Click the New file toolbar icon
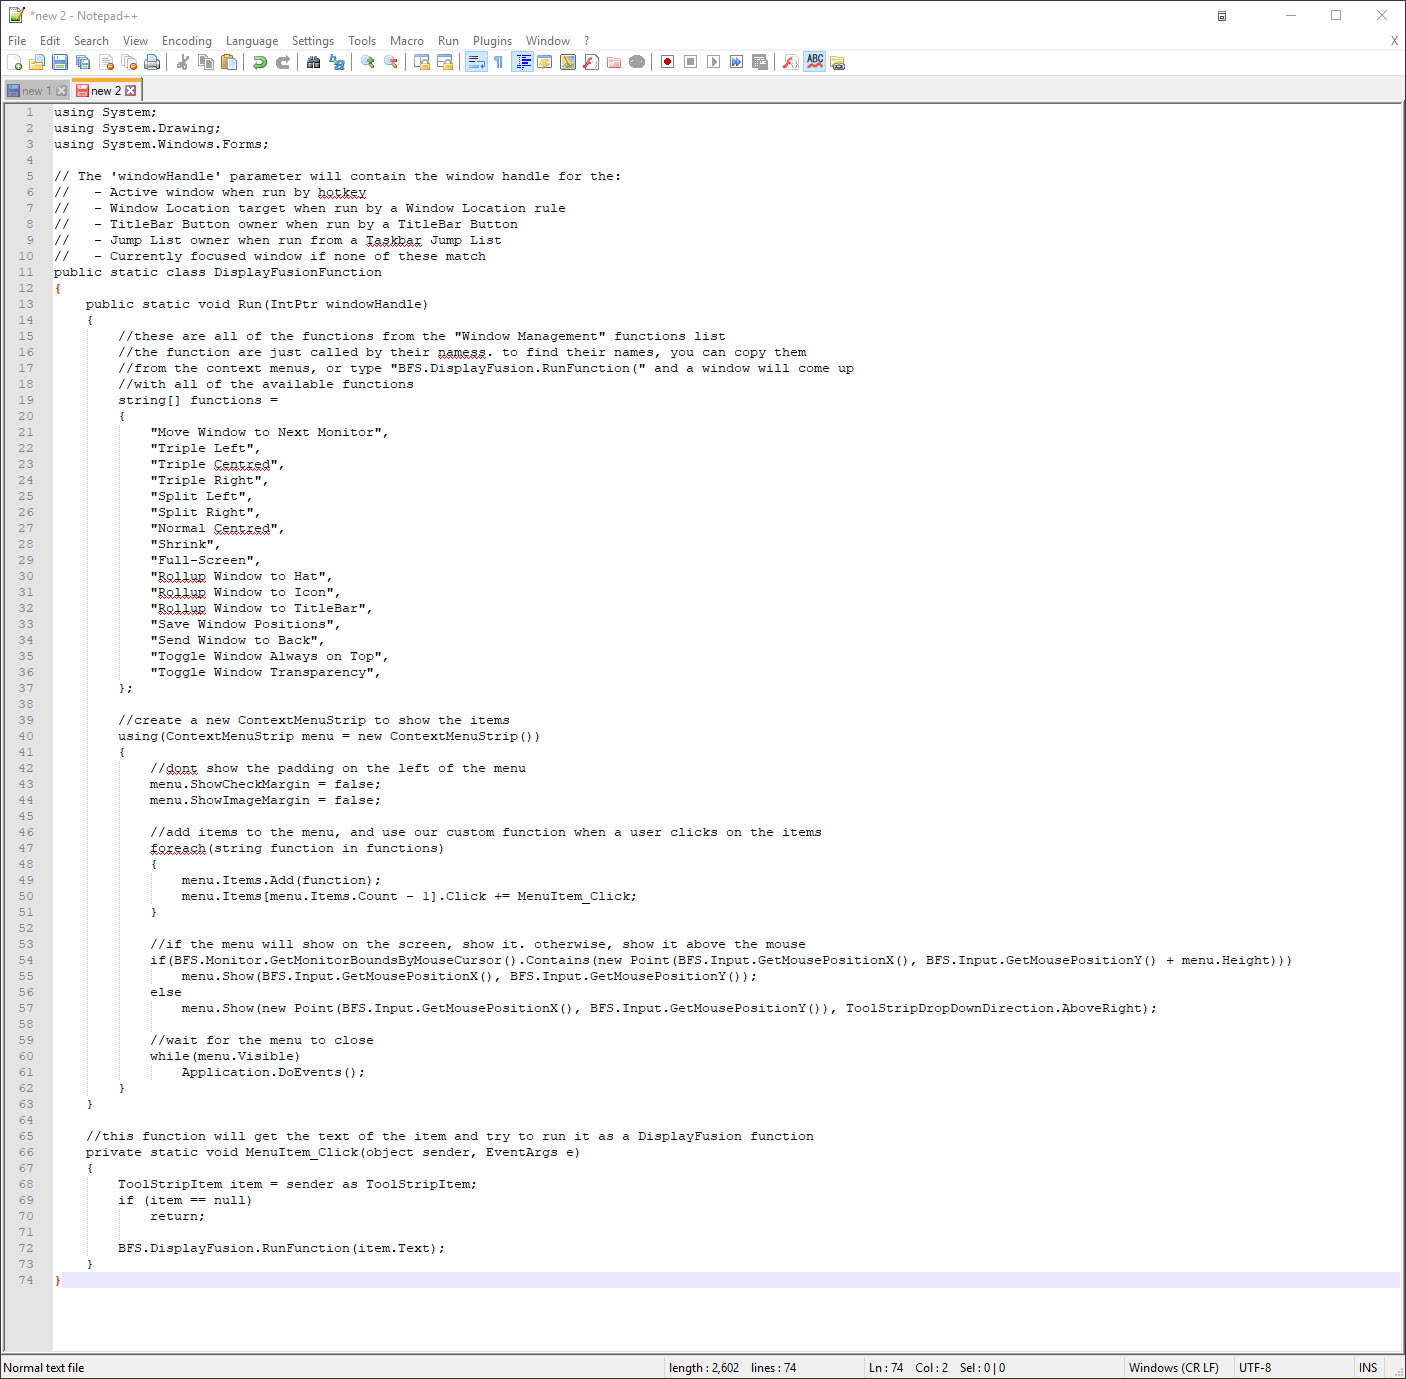This screenshot has height=1379, width=1406. [x=14, y=62]
